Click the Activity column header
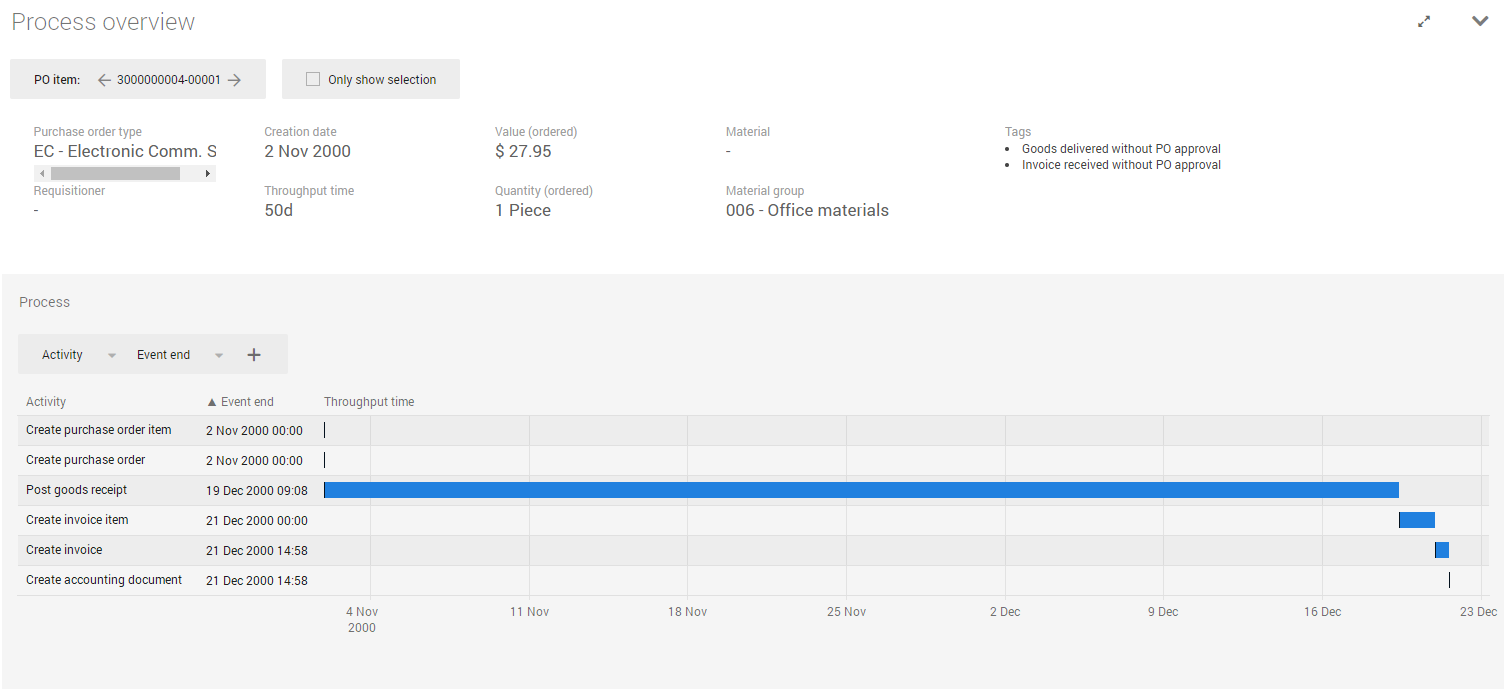This screenshot has height=689, width=1504. (46, 402)
